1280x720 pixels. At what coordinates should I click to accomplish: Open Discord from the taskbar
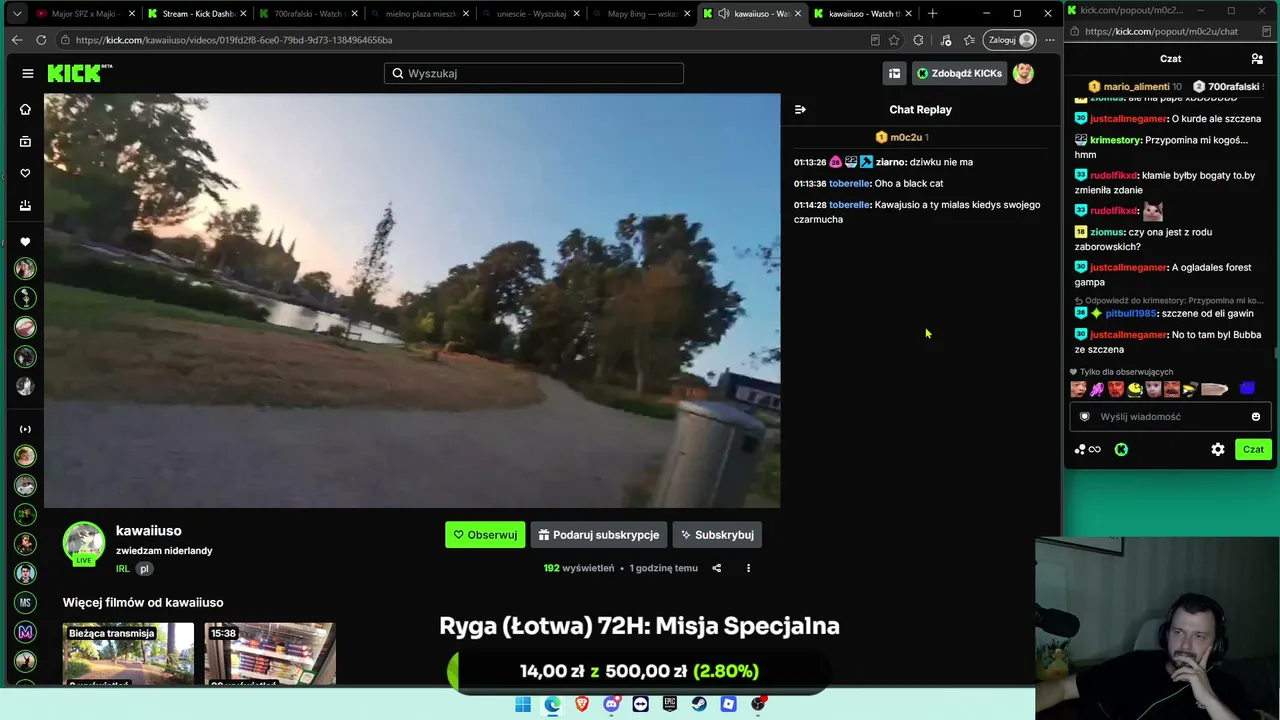pyautogui.click(x=611, y=704)
